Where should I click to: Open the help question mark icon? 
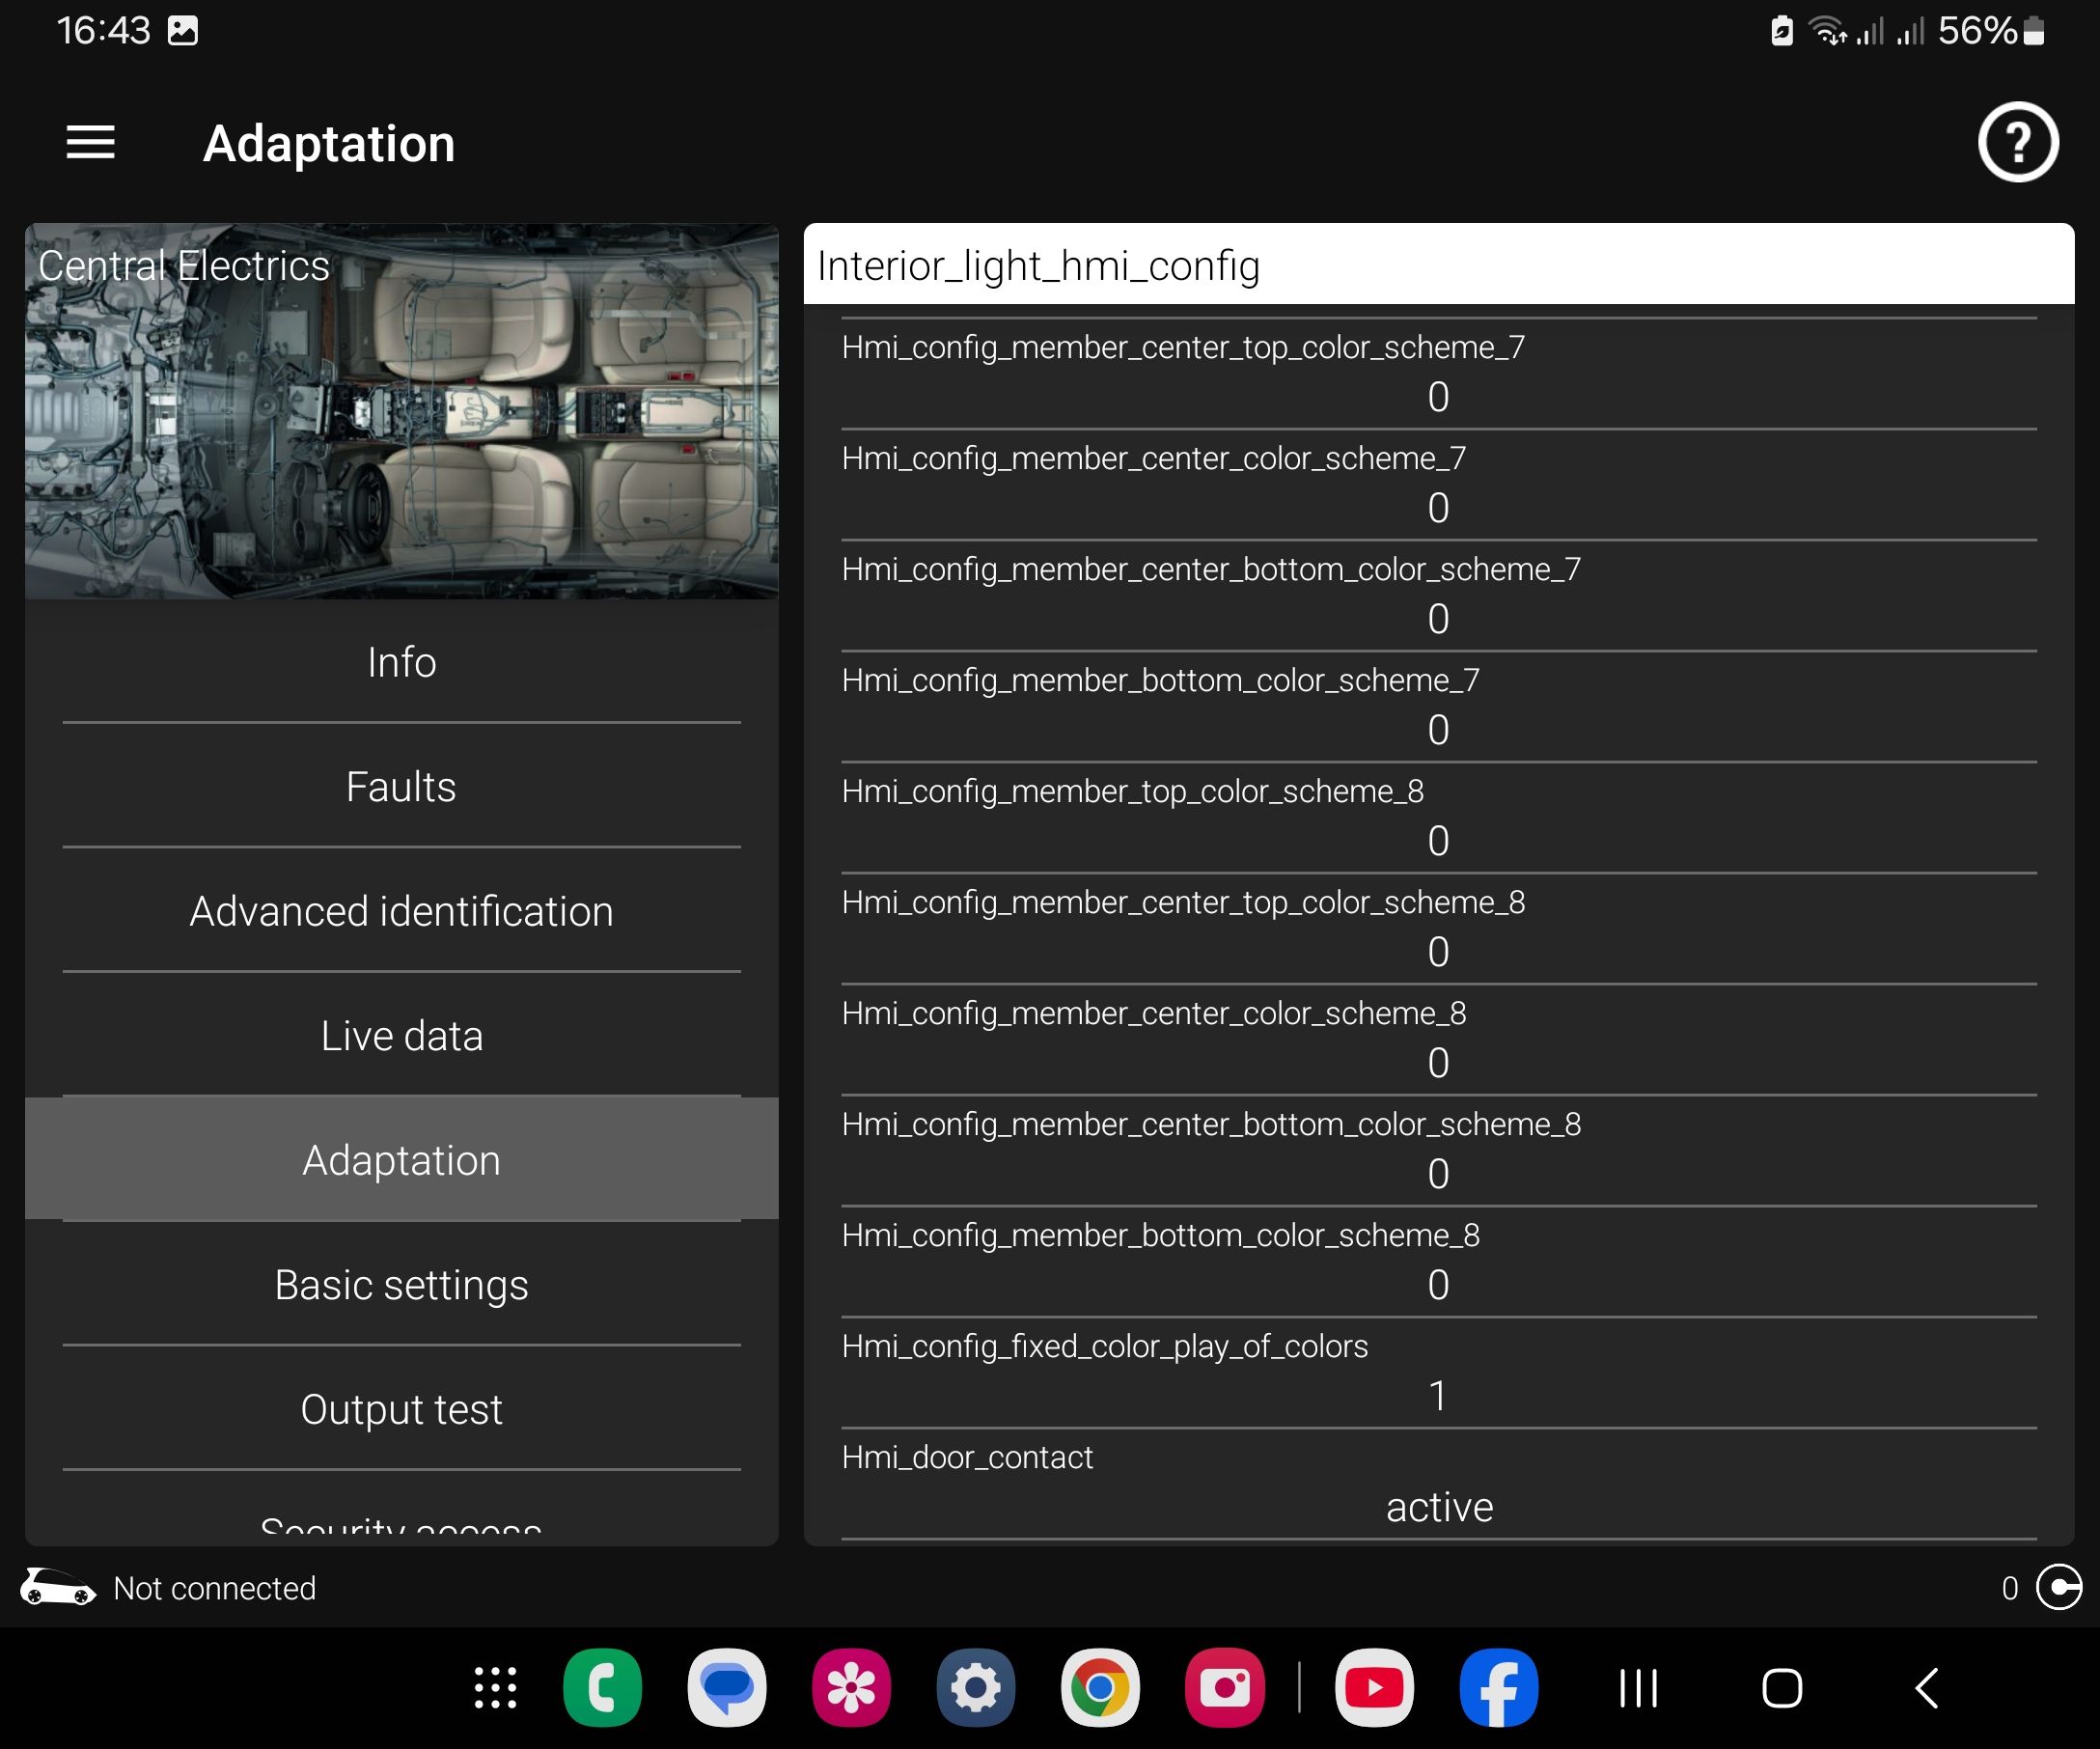click(x=2017, y=143)
